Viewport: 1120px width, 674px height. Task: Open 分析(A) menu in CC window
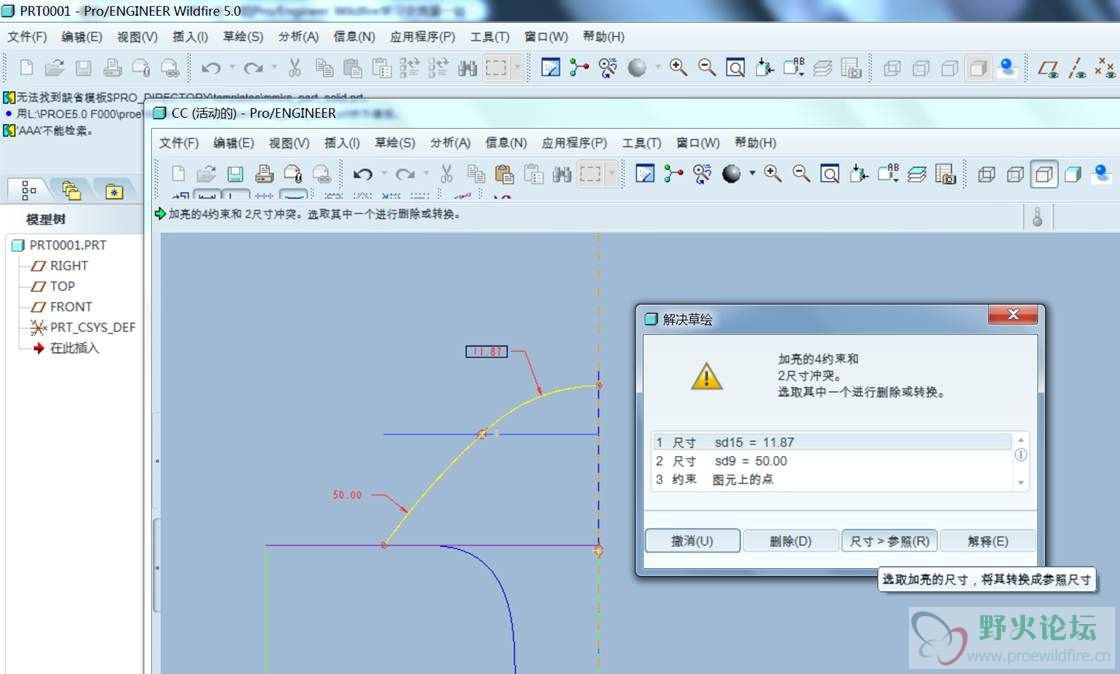450,143
